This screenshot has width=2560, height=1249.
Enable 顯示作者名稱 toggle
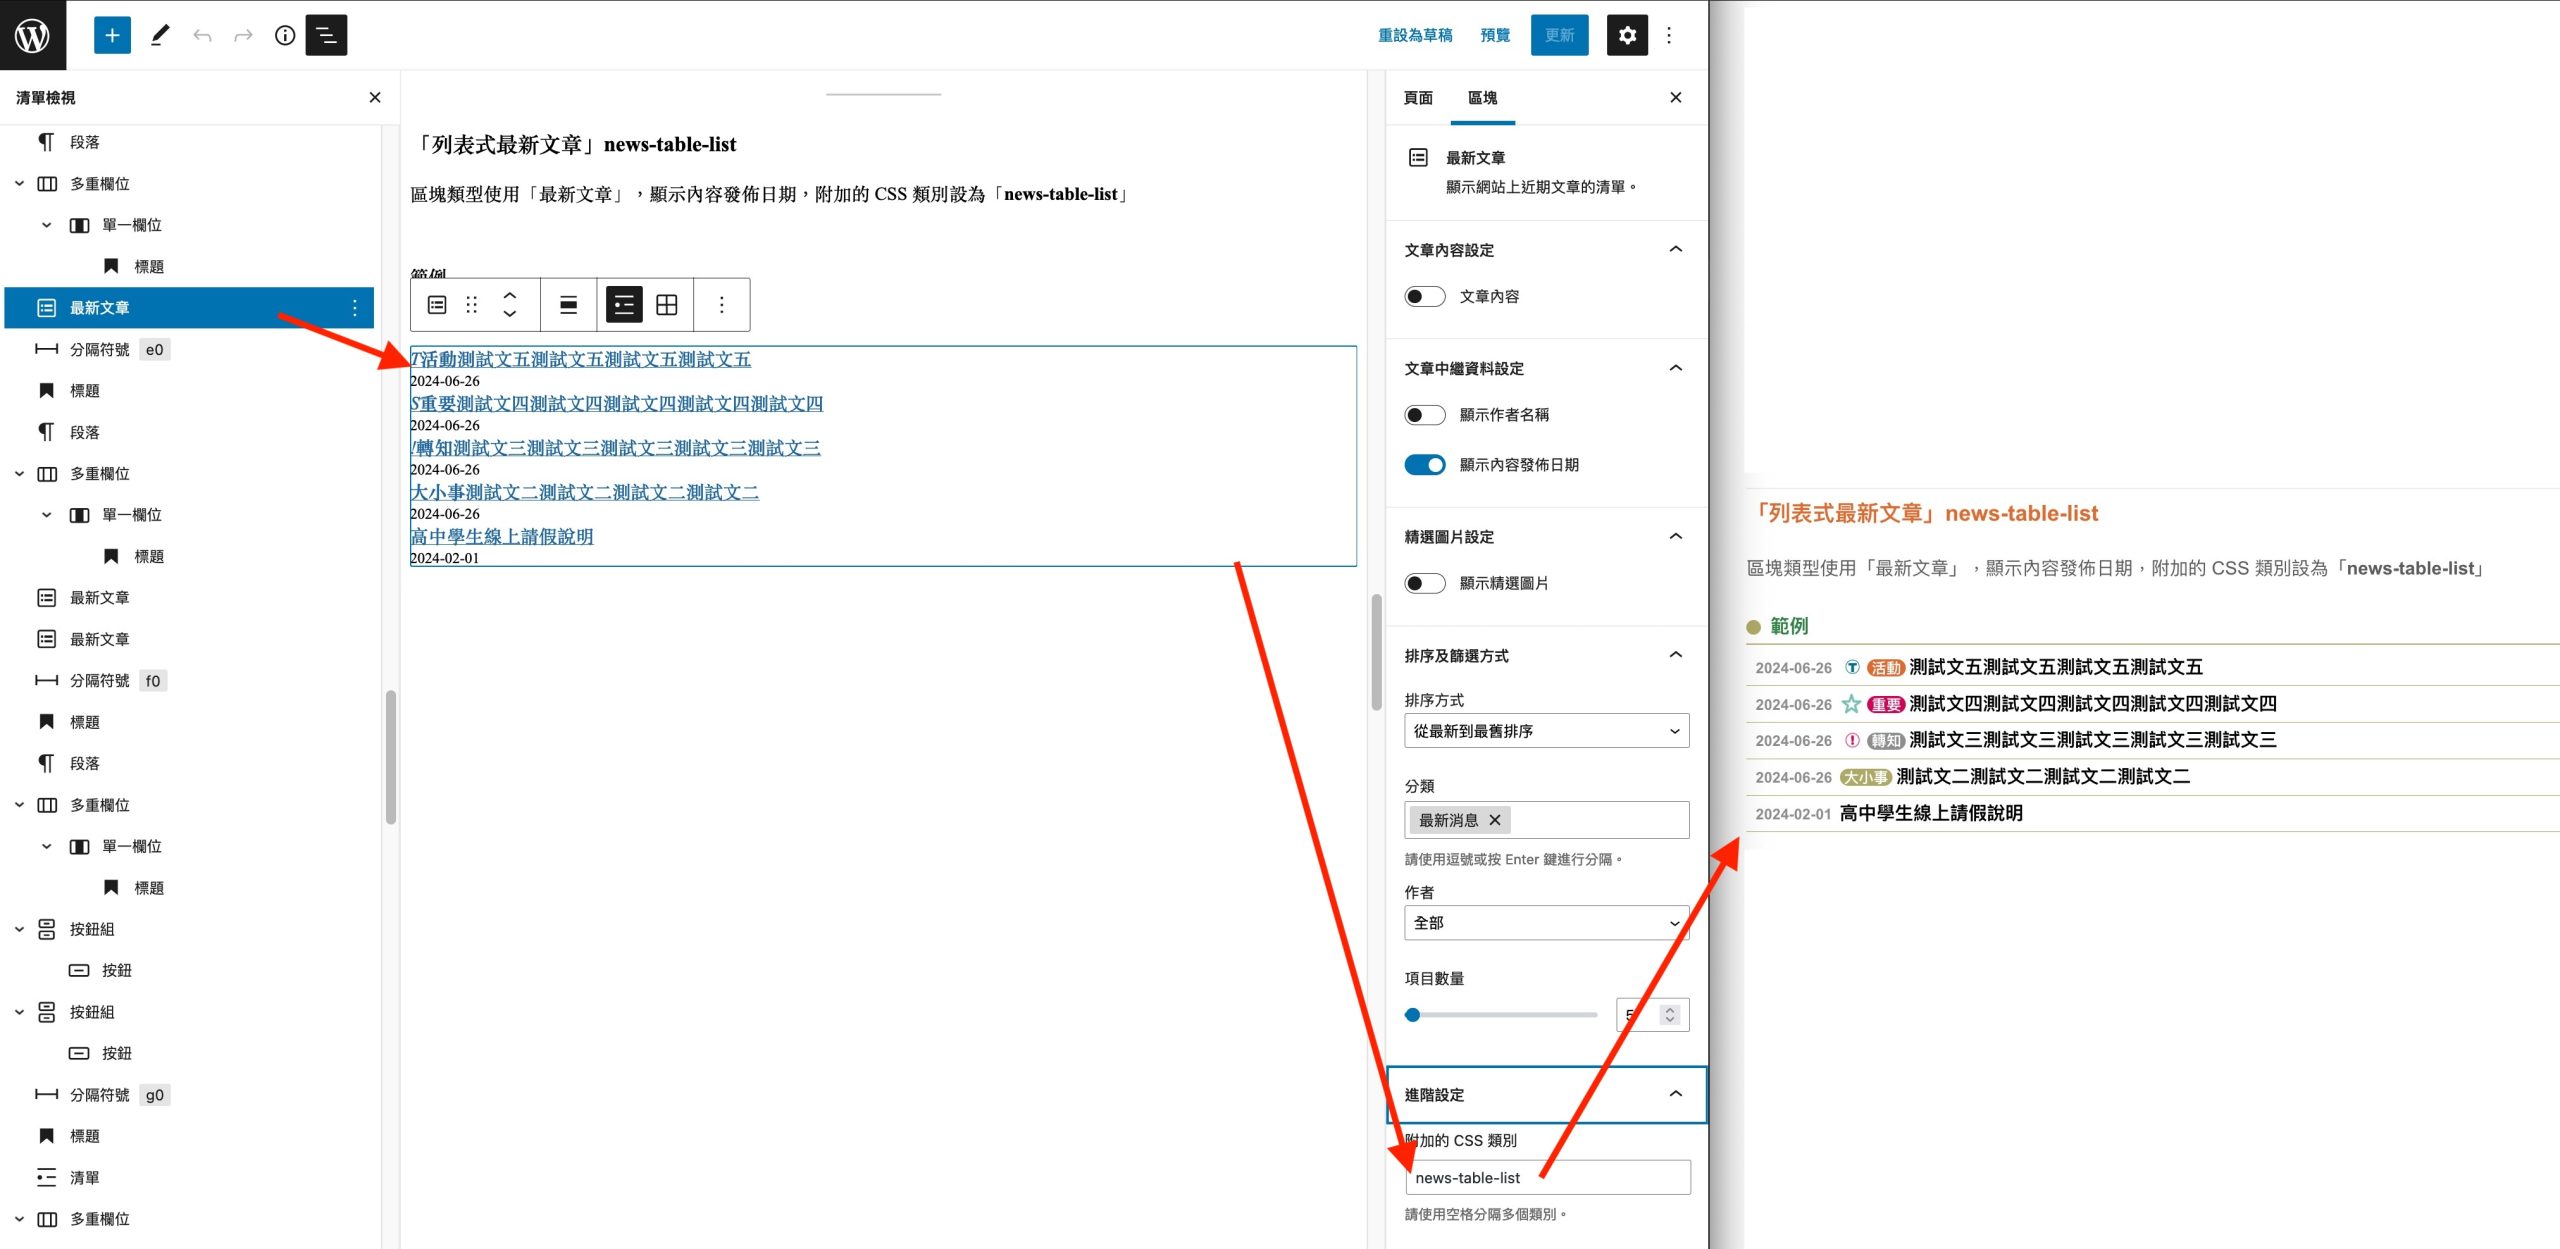pyautogui.click(x=1424, y=414)
